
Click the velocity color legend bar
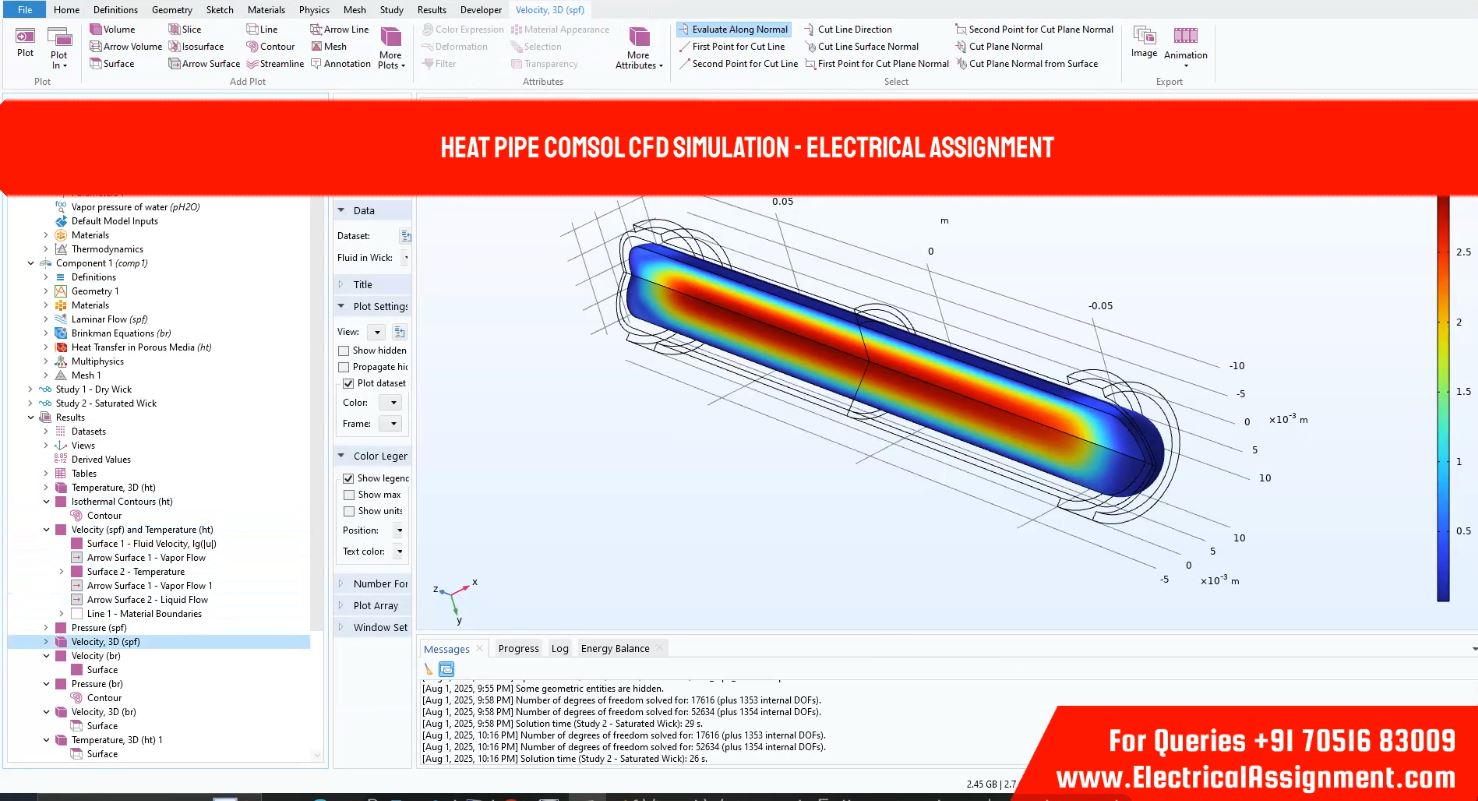[x=1442, y=400]
